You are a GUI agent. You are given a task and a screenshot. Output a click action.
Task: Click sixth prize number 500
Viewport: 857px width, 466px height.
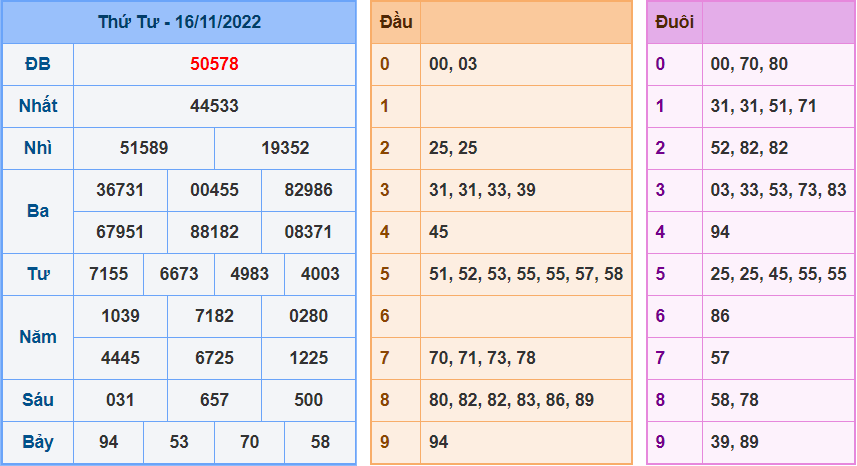[308, 400]
